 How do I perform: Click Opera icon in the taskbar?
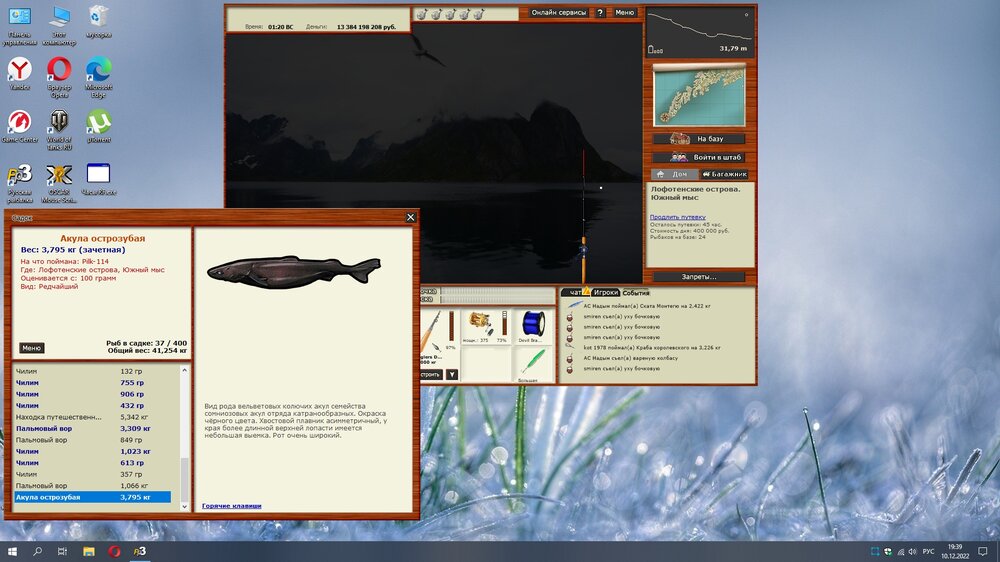tap(114, 551)
